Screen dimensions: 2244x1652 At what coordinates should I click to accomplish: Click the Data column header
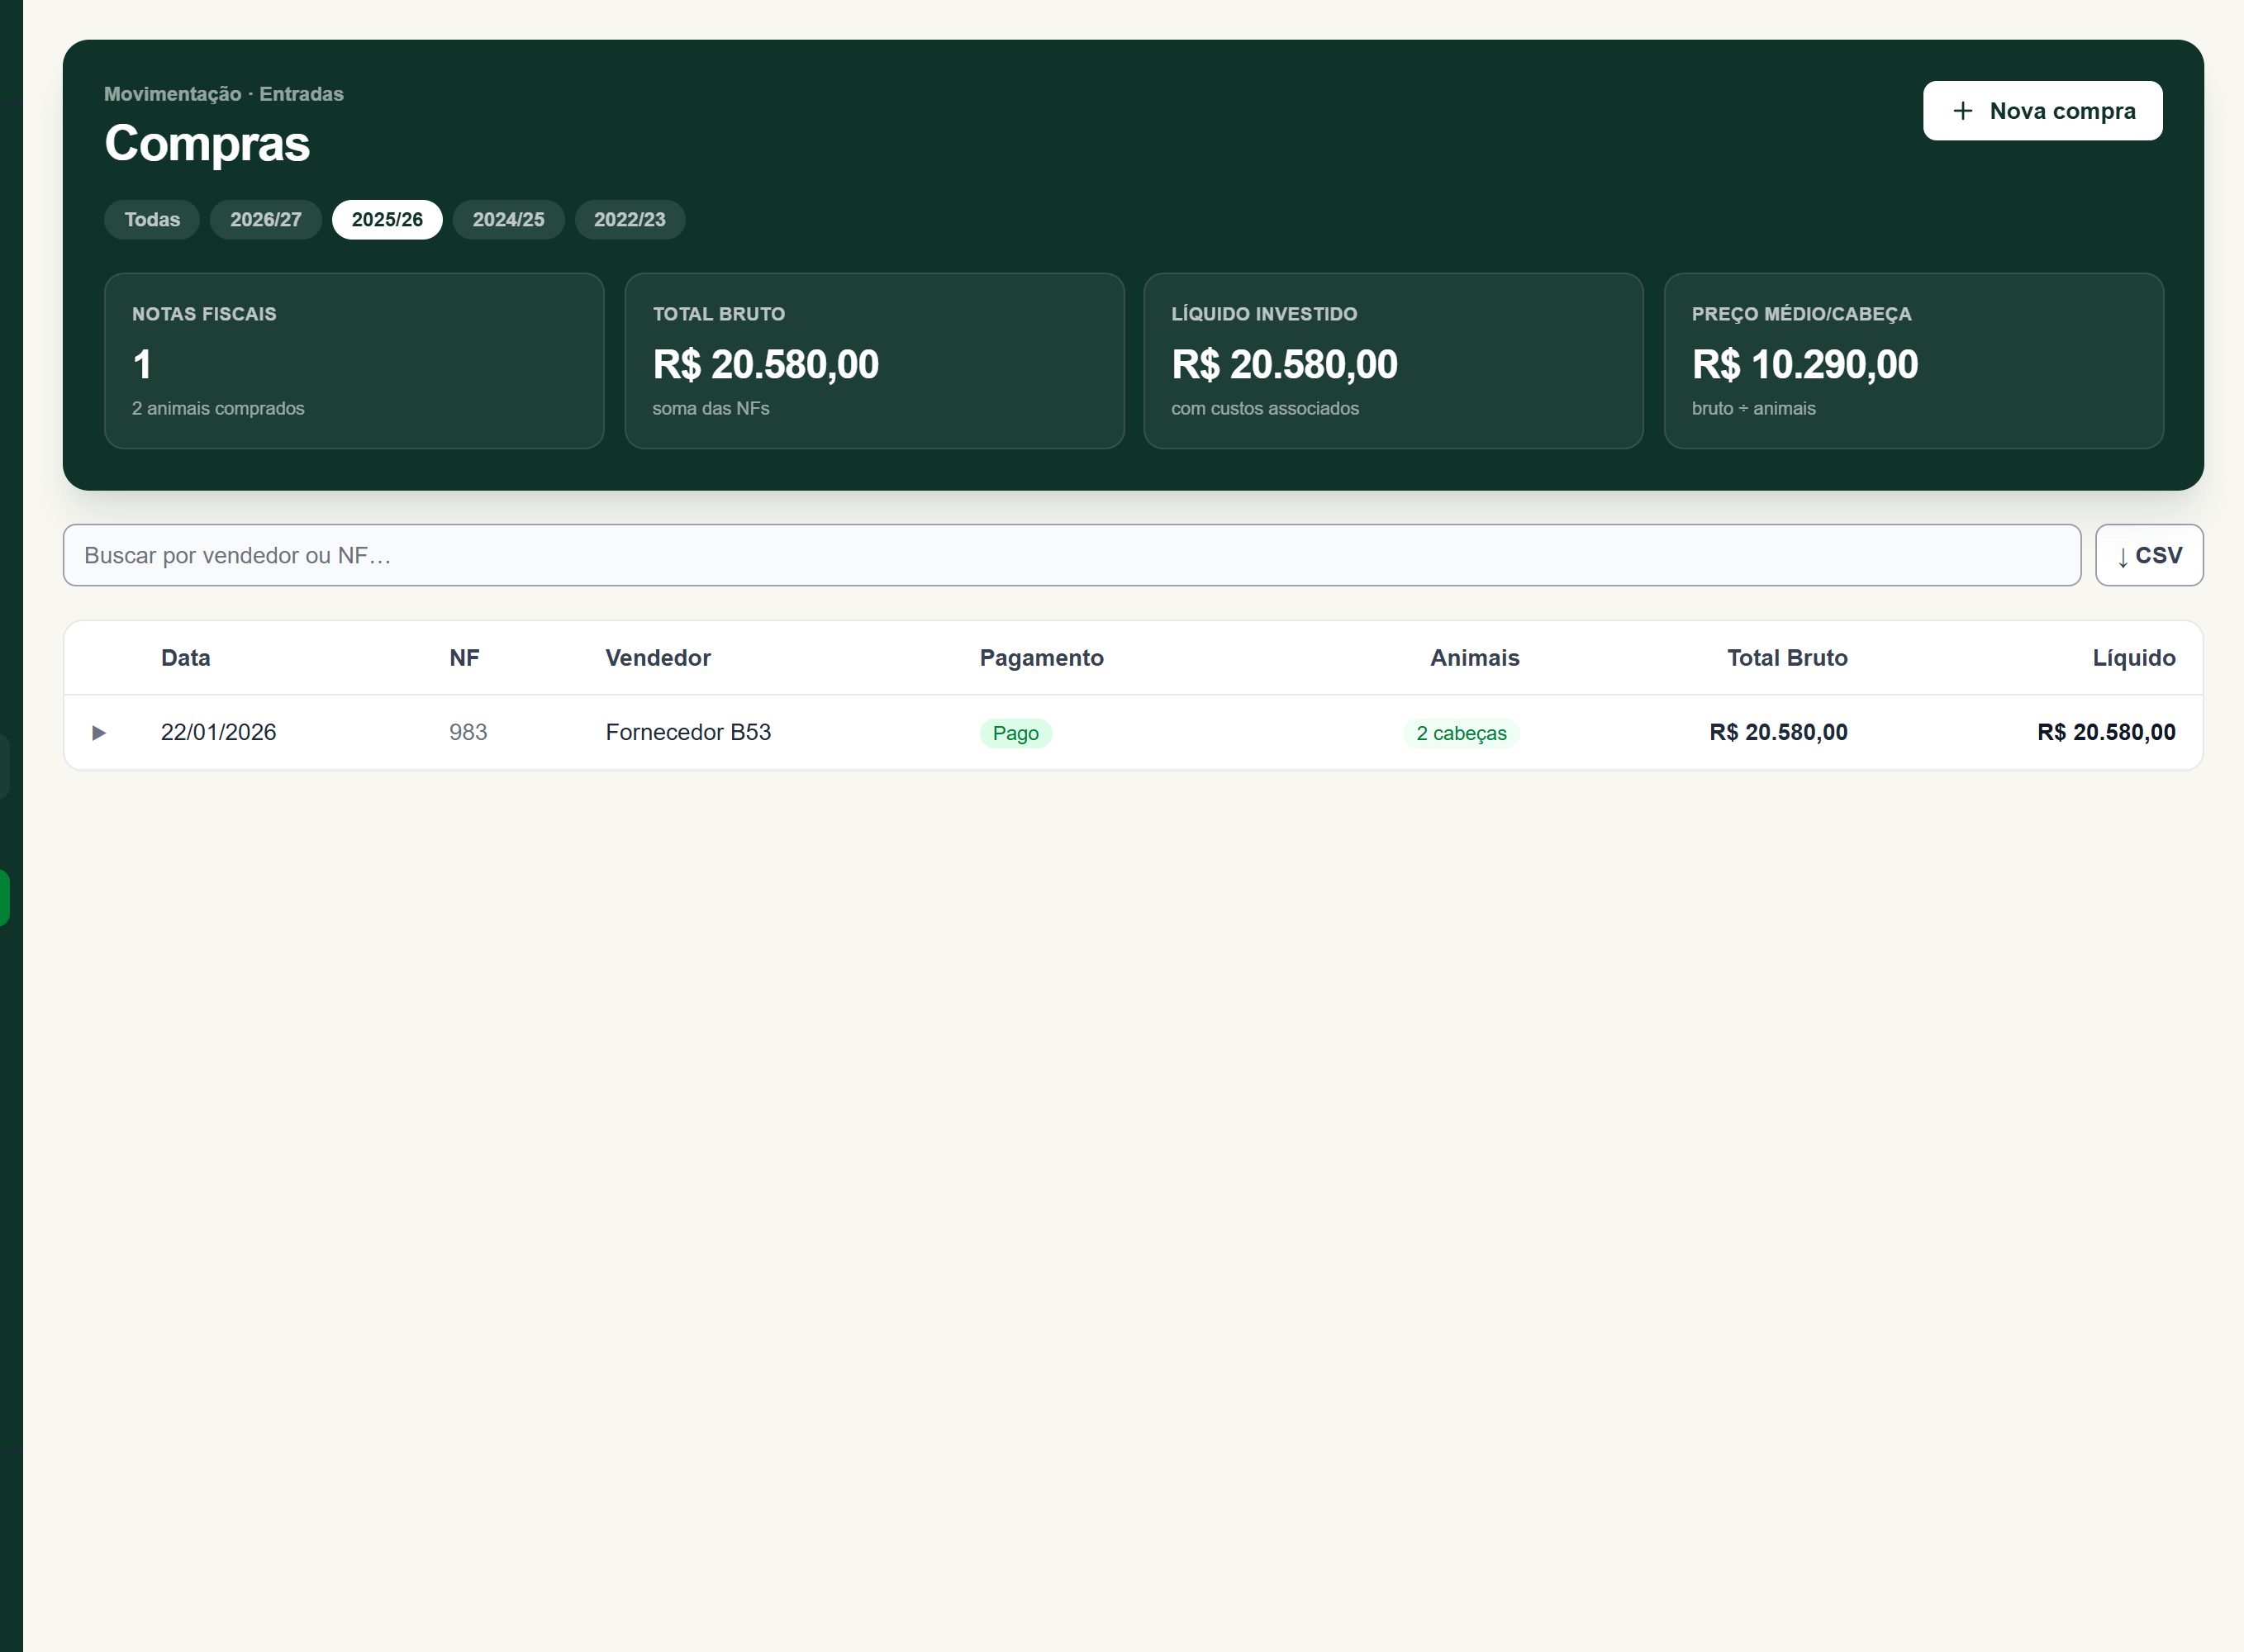tap(186, 658)
